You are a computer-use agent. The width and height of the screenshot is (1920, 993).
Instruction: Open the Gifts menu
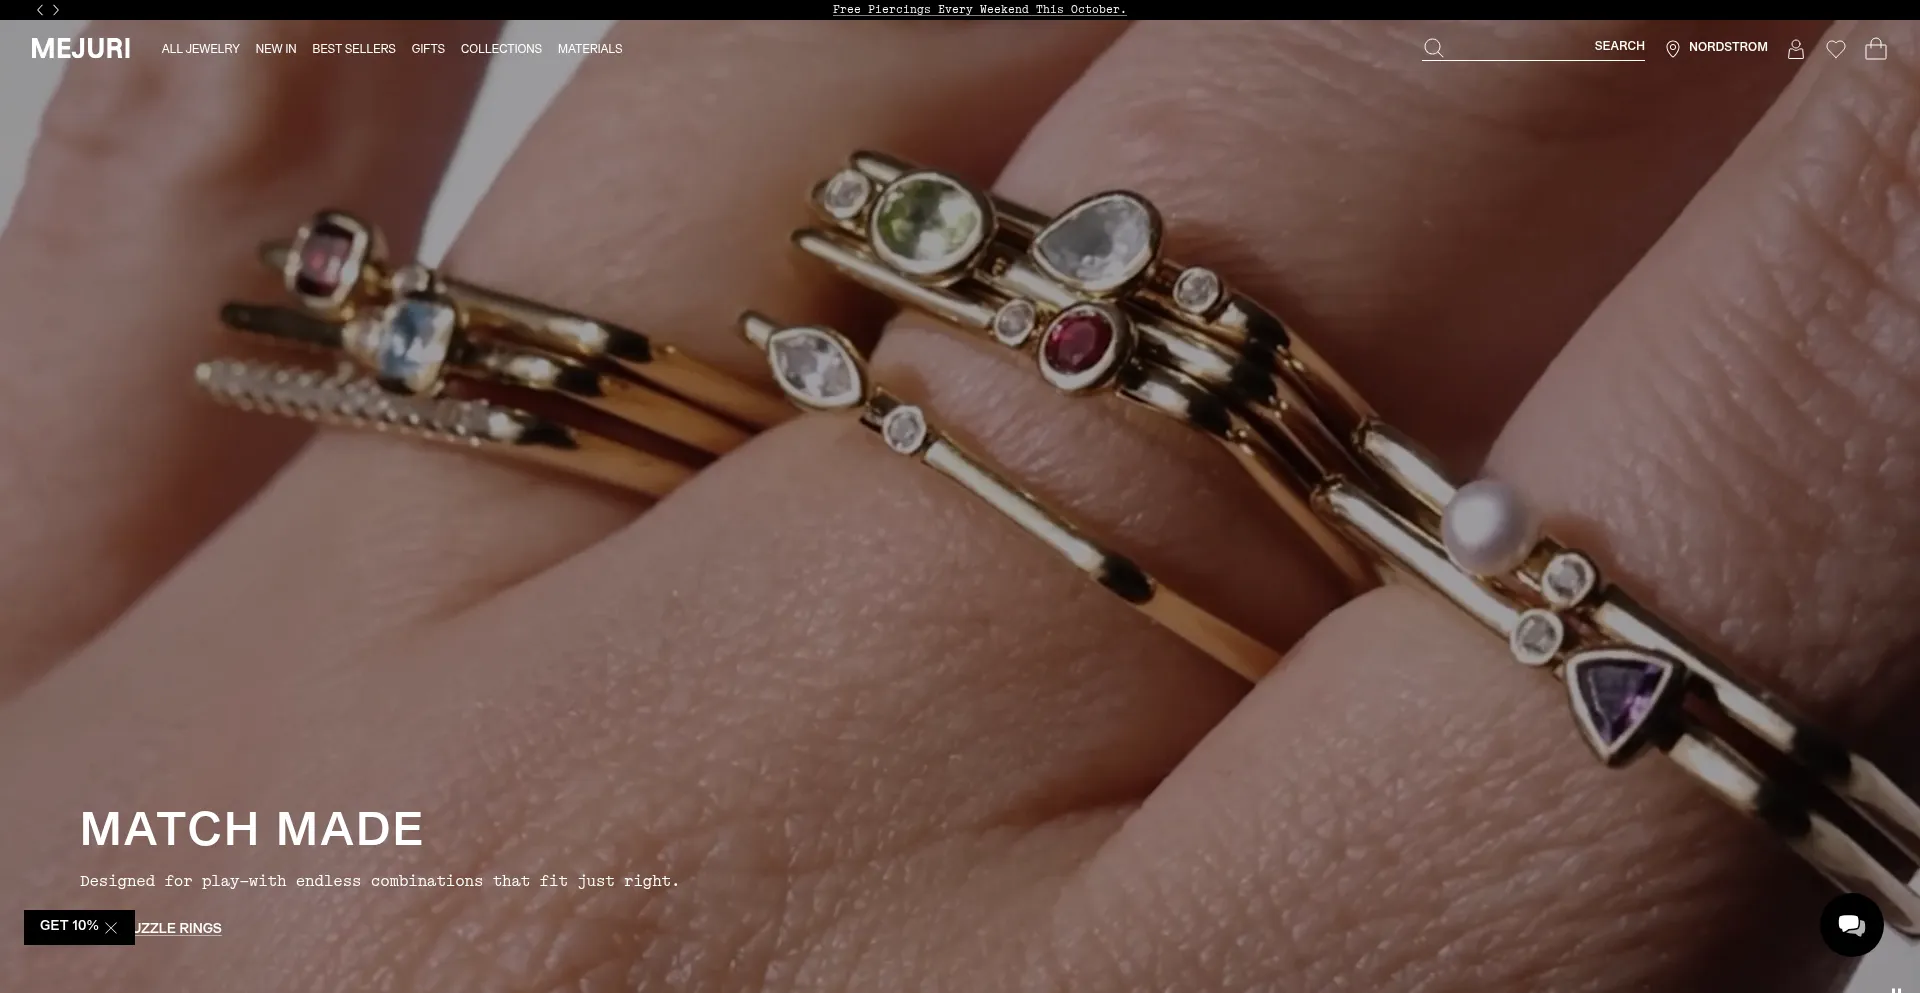tap(428, 49)
